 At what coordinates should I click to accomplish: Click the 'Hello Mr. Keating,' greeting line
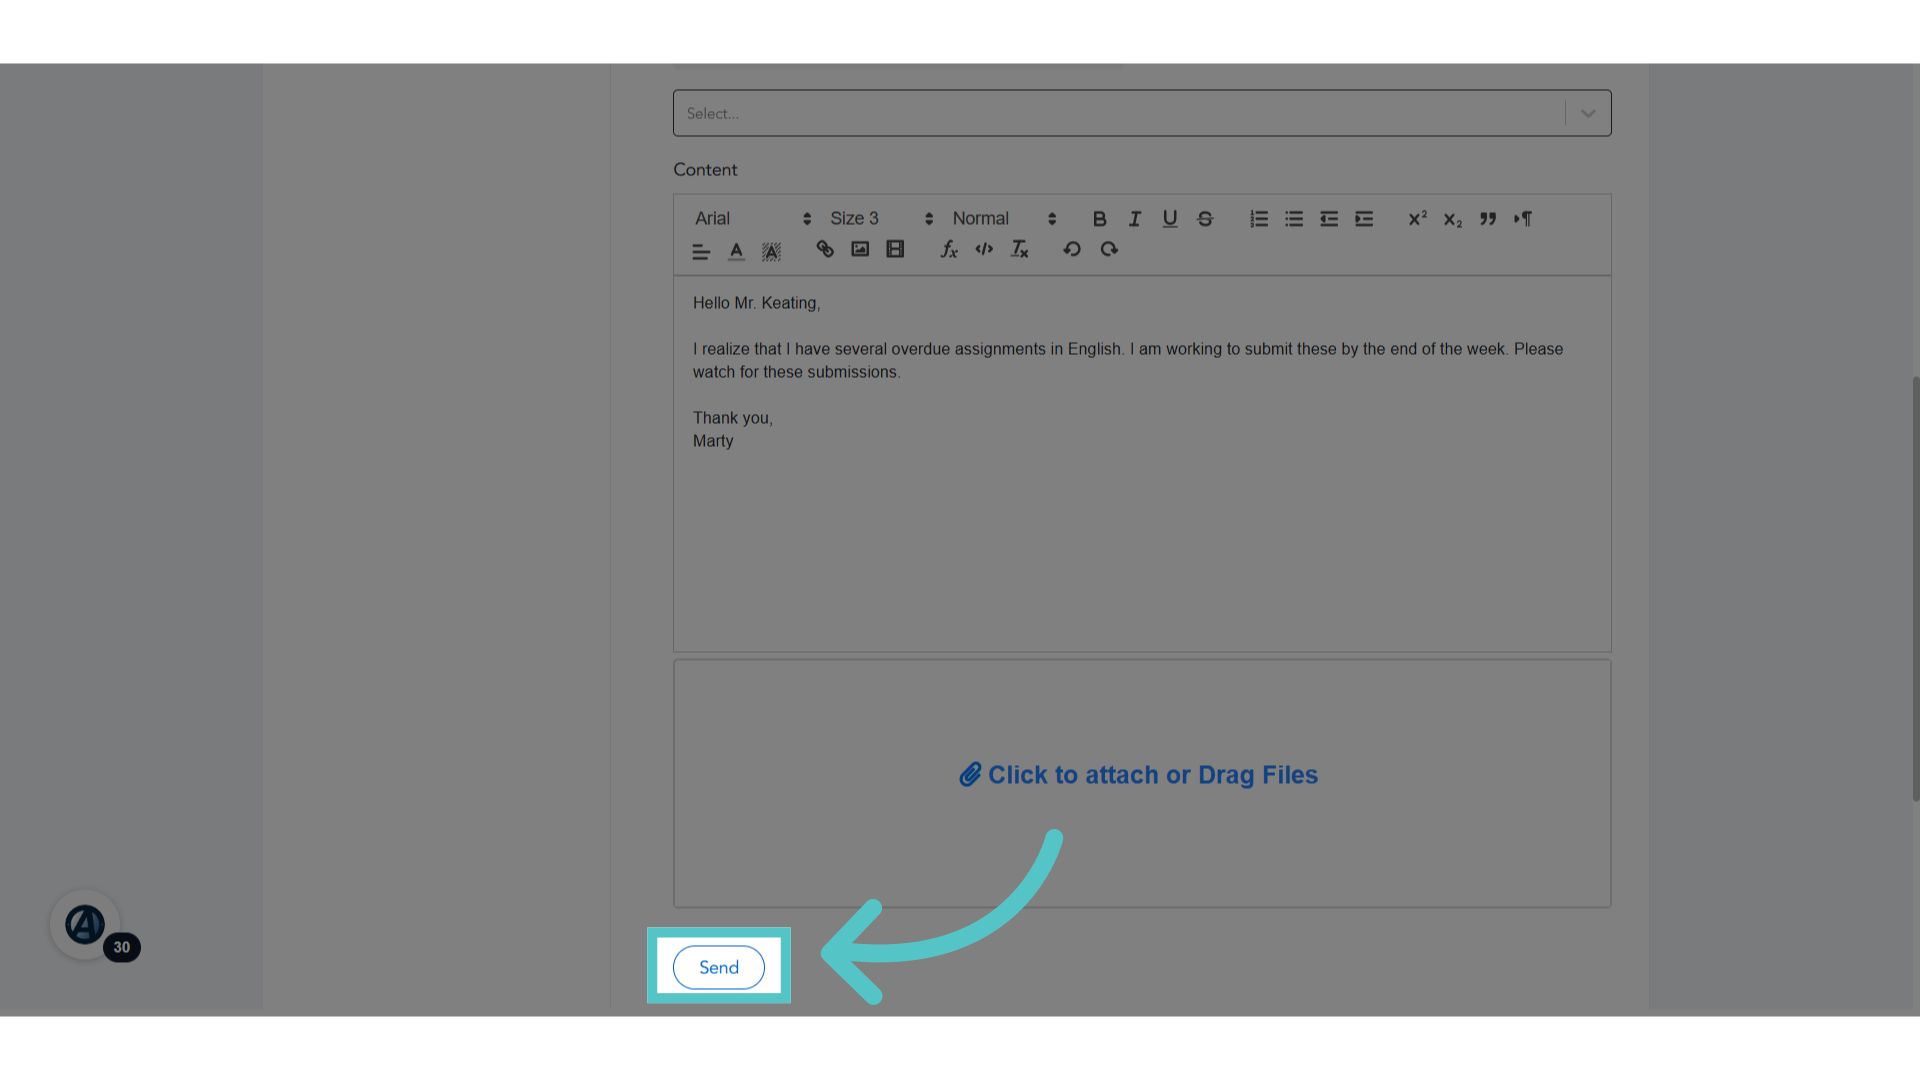point(756,303)
